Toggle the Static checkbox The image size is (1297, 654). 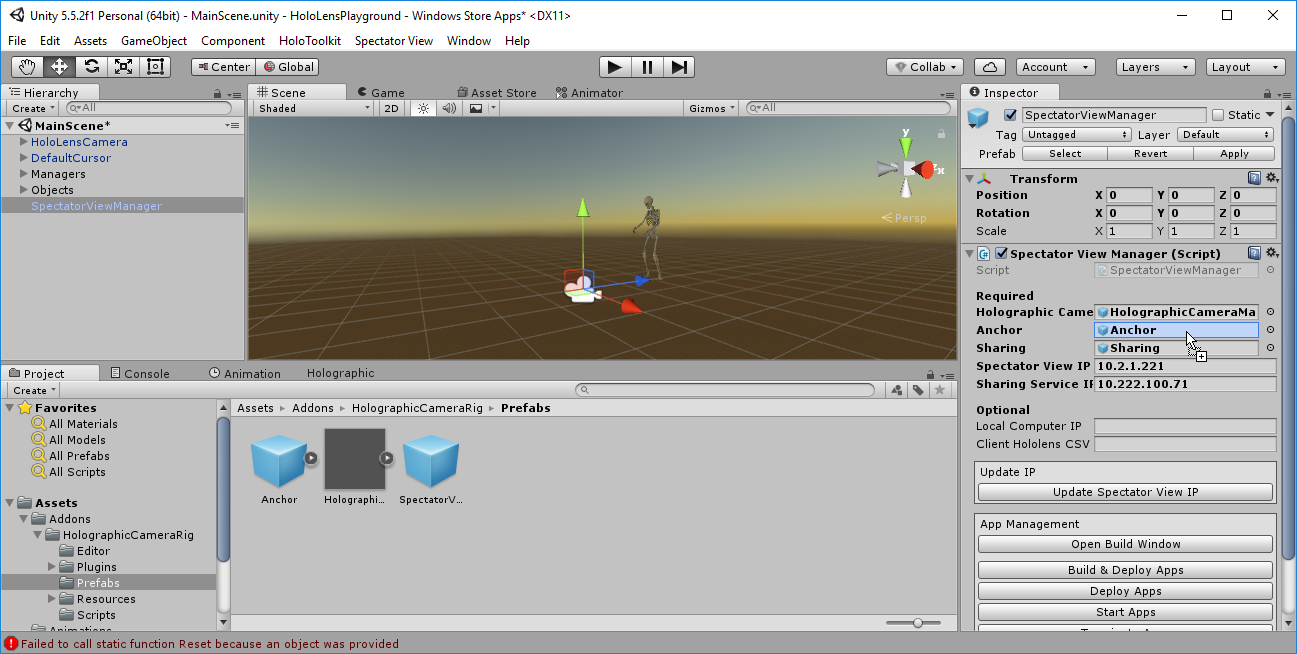pos(1218,115)
